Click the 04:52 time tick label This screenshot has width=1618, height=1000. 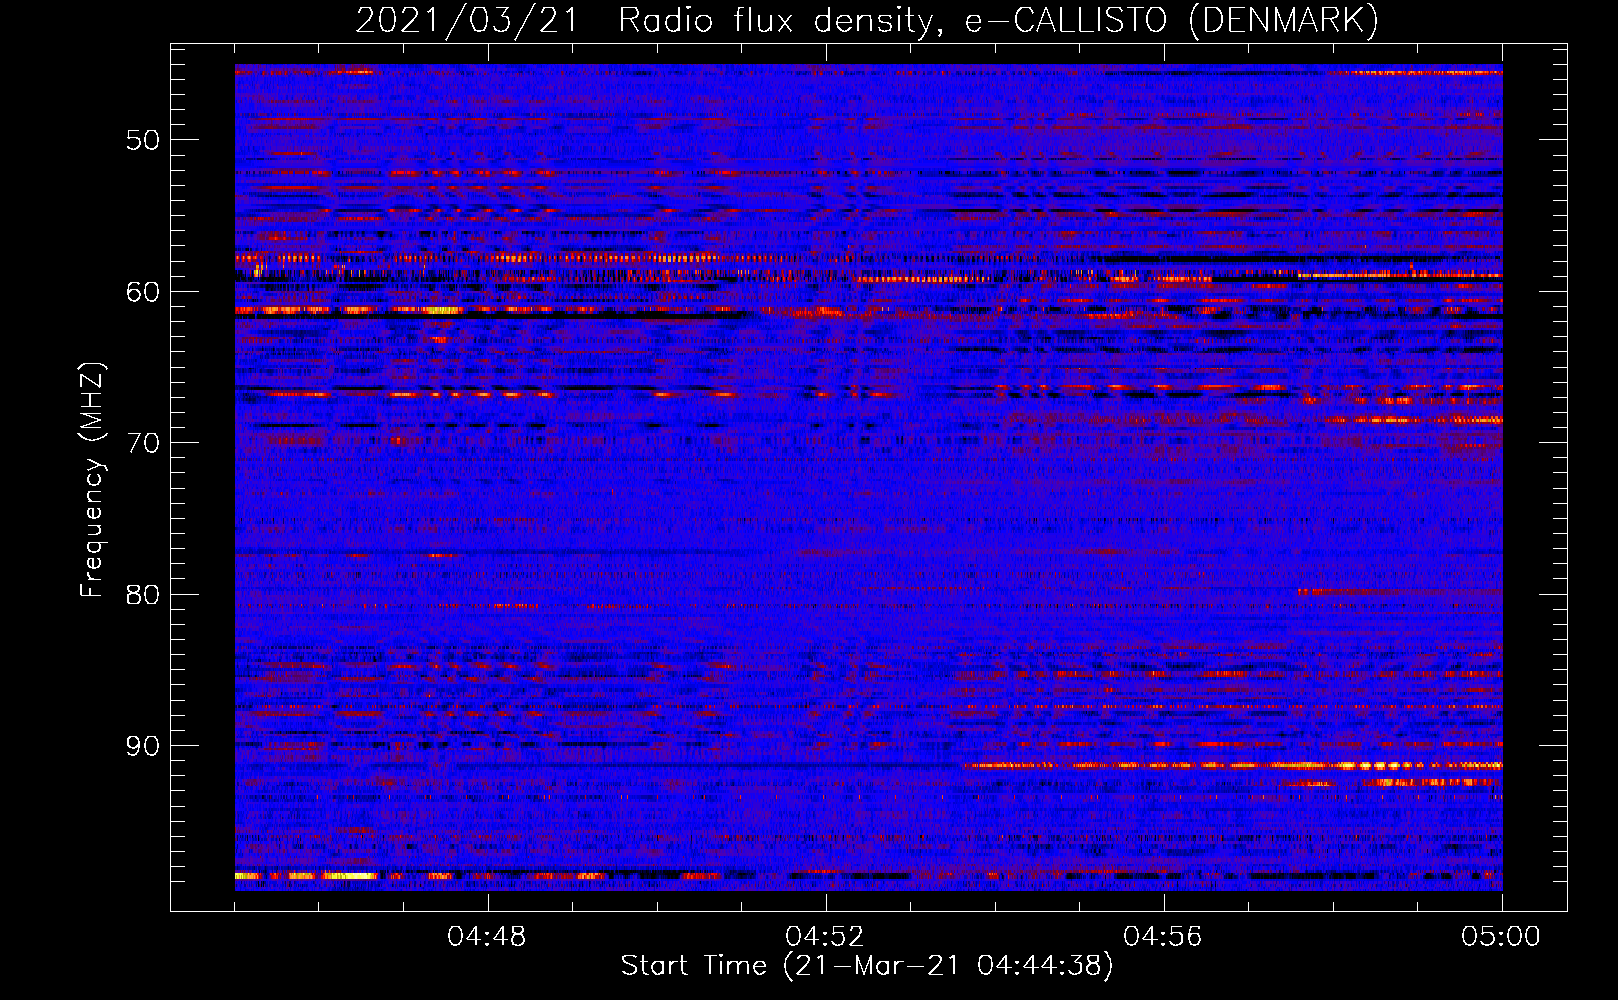825,937
